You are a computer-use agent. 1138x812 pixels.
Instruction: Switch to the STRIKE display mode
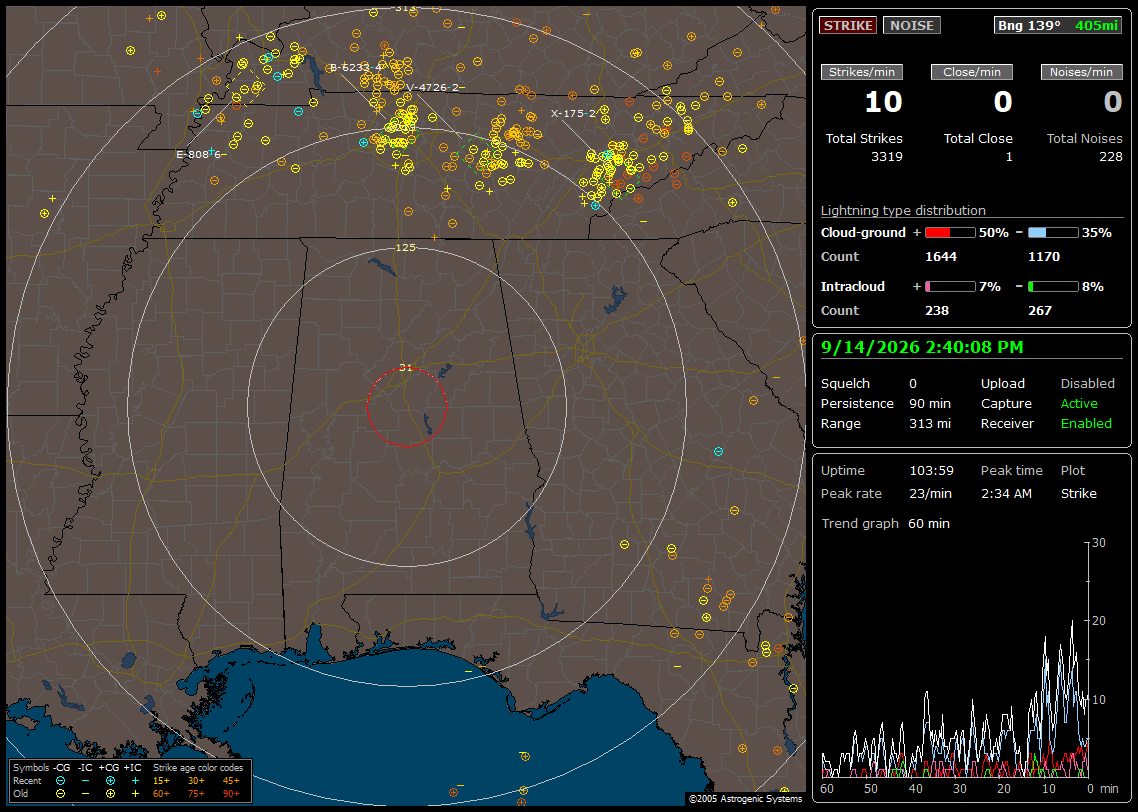click(x=848, y=25)
